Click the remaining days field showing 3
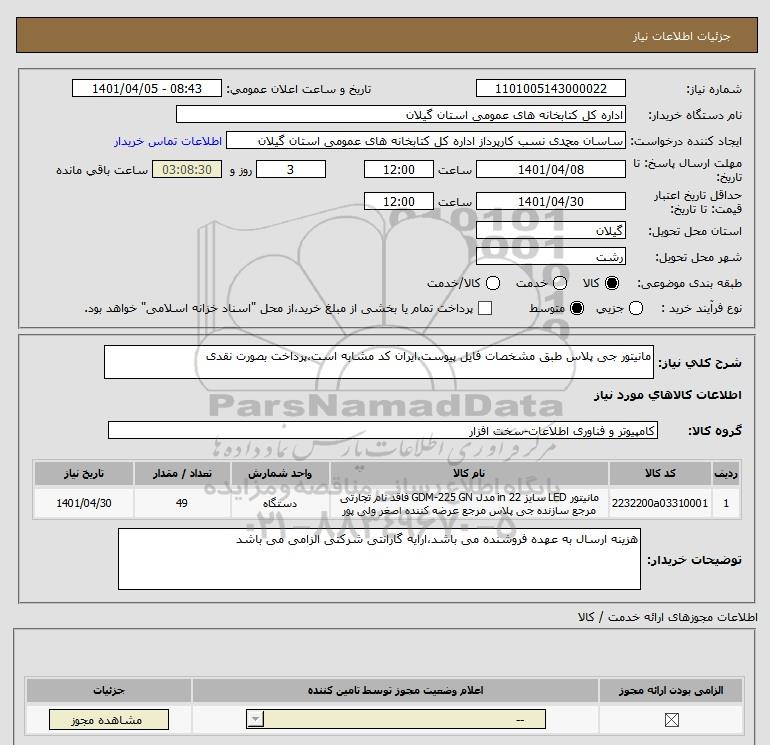Image resolution: width=770 pixels, height=745 pixels. click(291, 169)
